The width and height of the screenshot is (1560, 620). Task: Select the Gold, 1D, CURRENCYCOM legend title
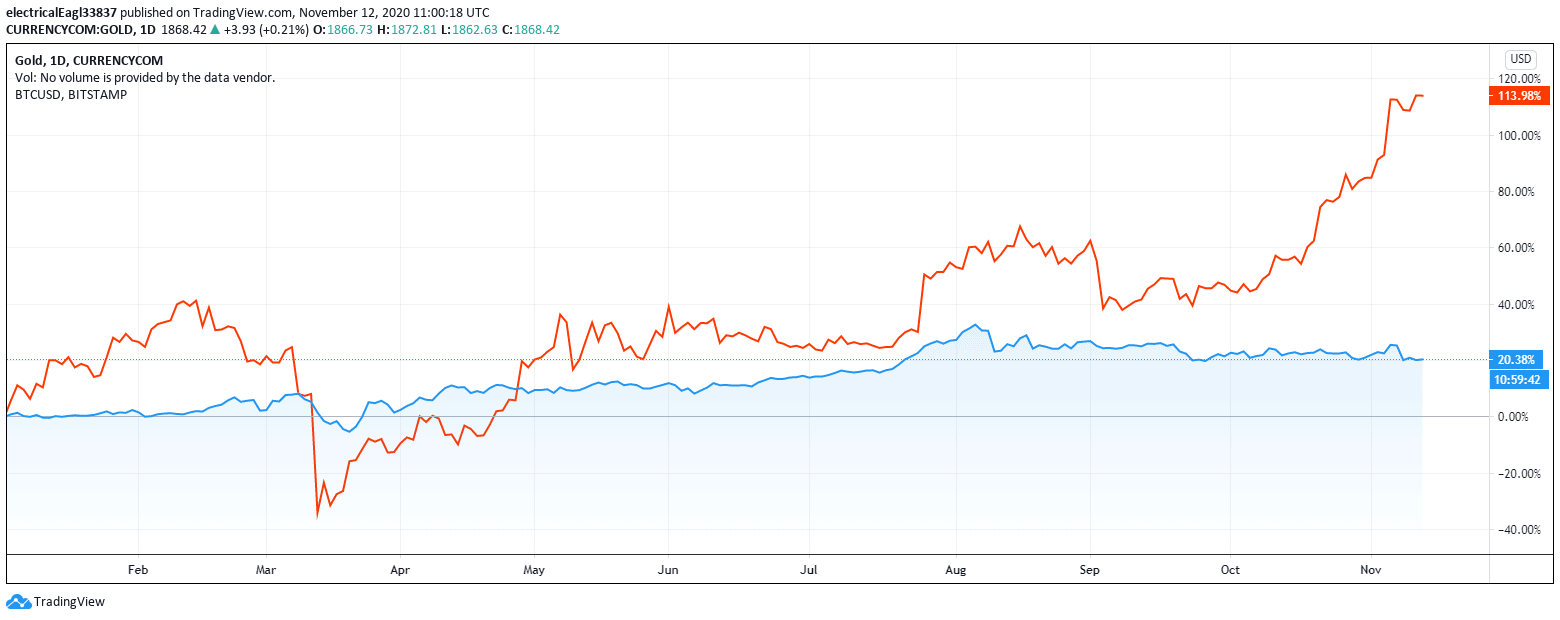74,61
